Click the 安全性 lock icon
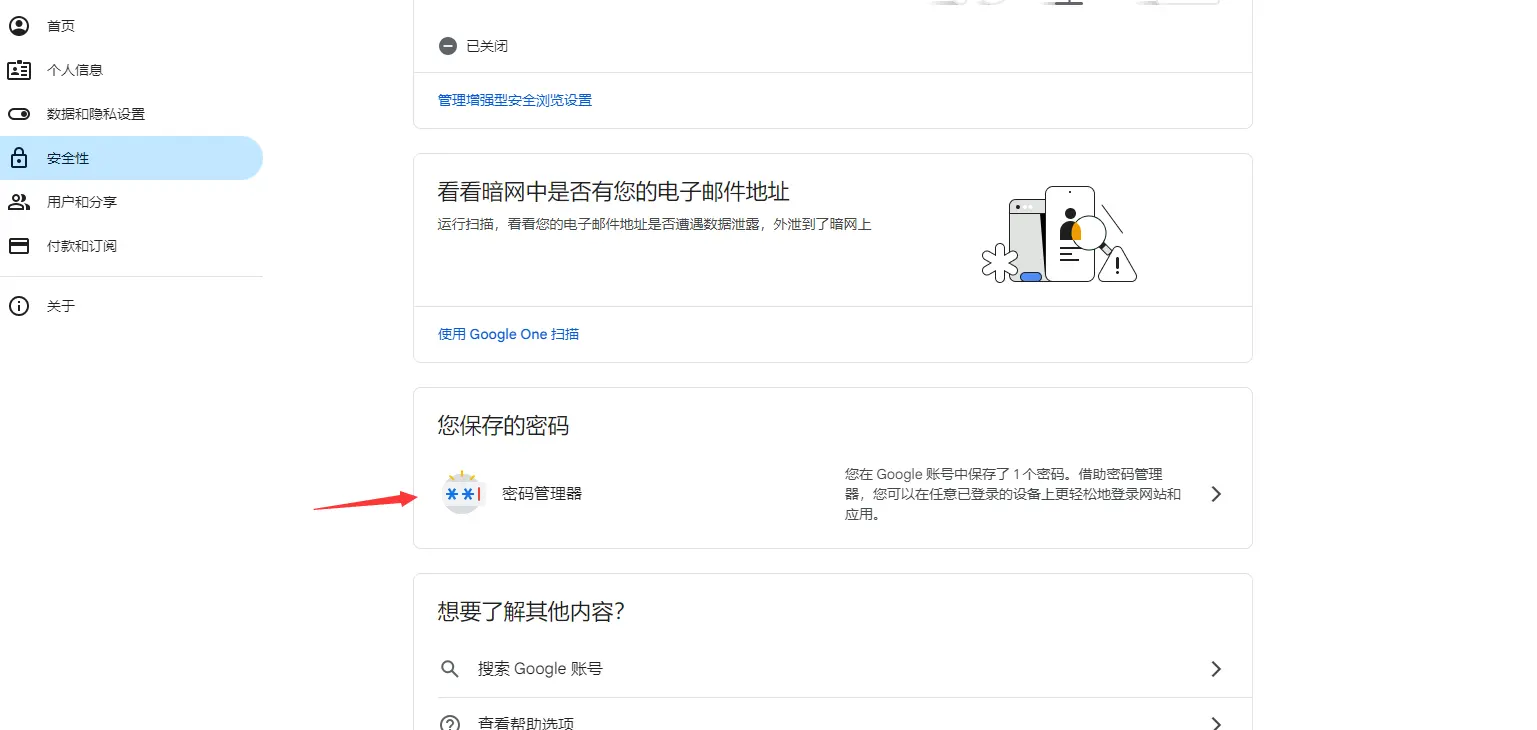Viewport: 1537px width, 730px height. tap(19, 158)
